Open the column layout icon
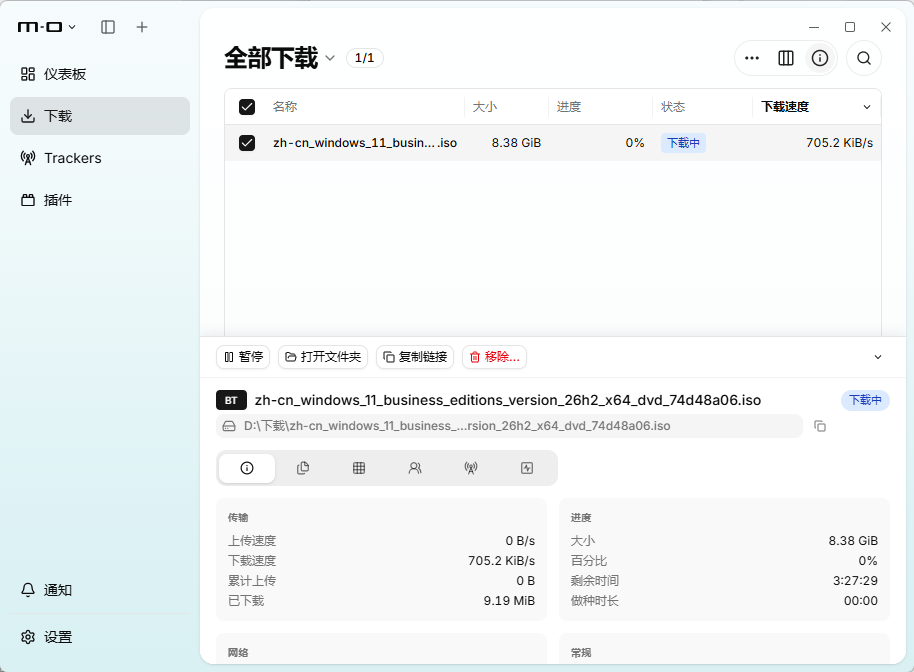 (x=786, y=58)
